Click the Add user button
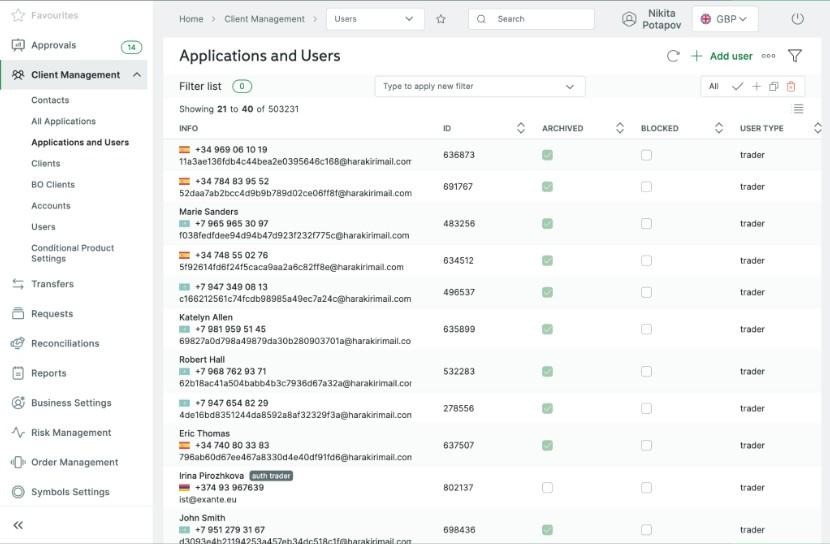Viewport: 830px width, 544px height. click(x=722, y=57)
